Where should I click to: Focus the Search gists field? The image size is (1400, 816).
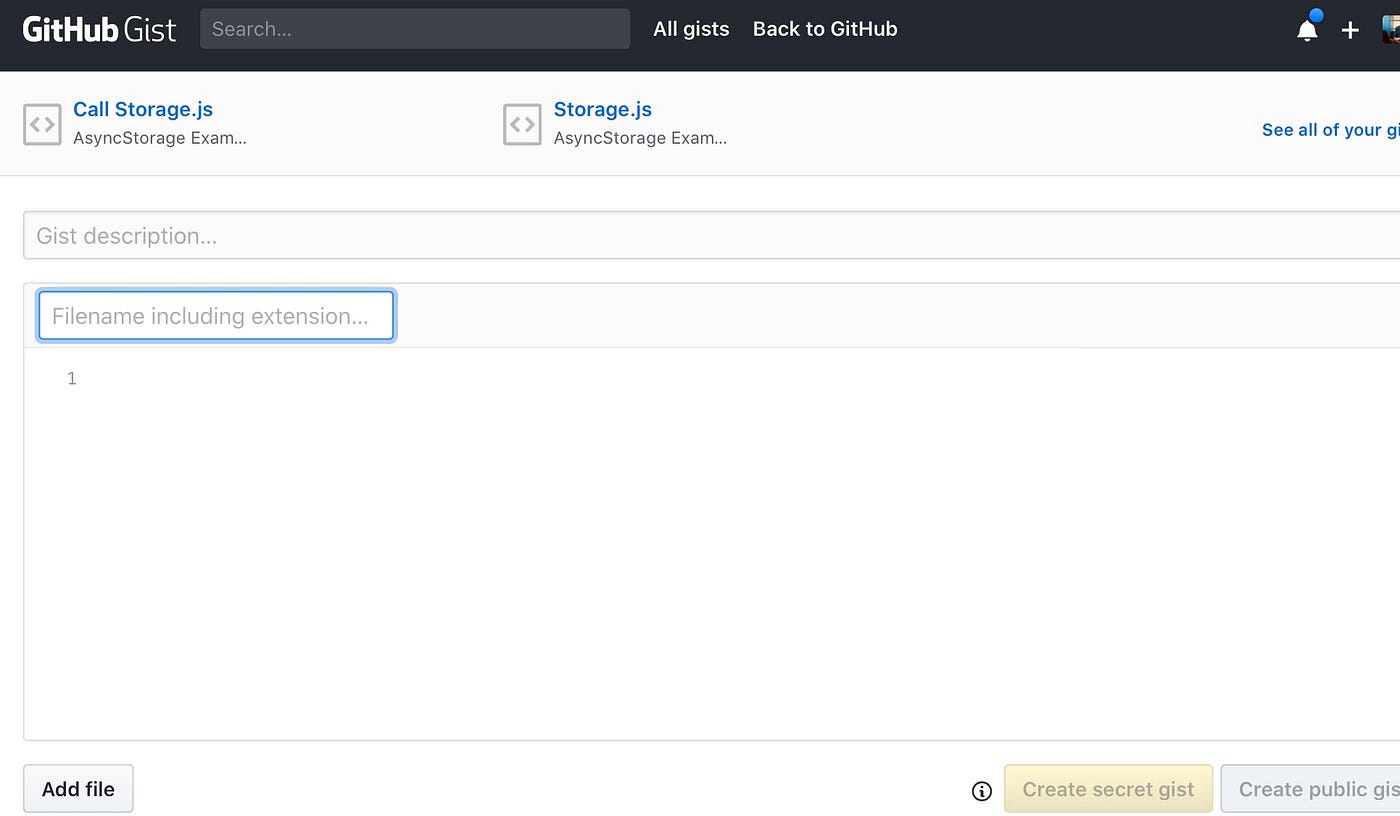pyautogui.click(x=415, y=29)
